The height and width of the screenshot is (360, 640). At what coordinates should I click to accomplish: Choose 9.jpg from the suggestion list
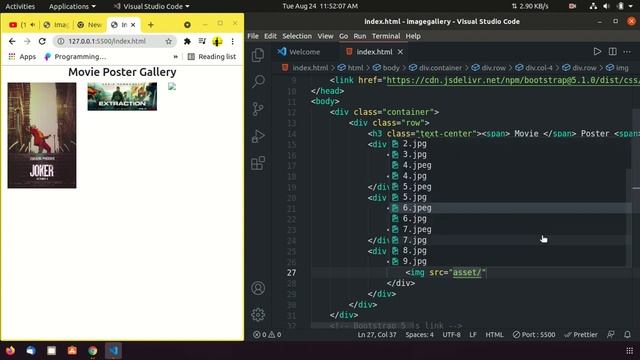(x=510, y=262)
